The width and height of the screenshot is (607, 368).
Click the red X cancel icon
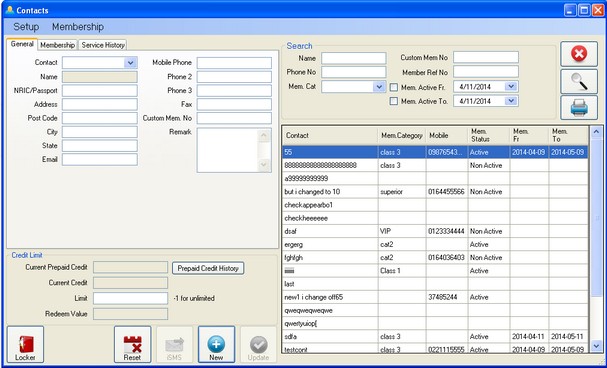point(579,54)
